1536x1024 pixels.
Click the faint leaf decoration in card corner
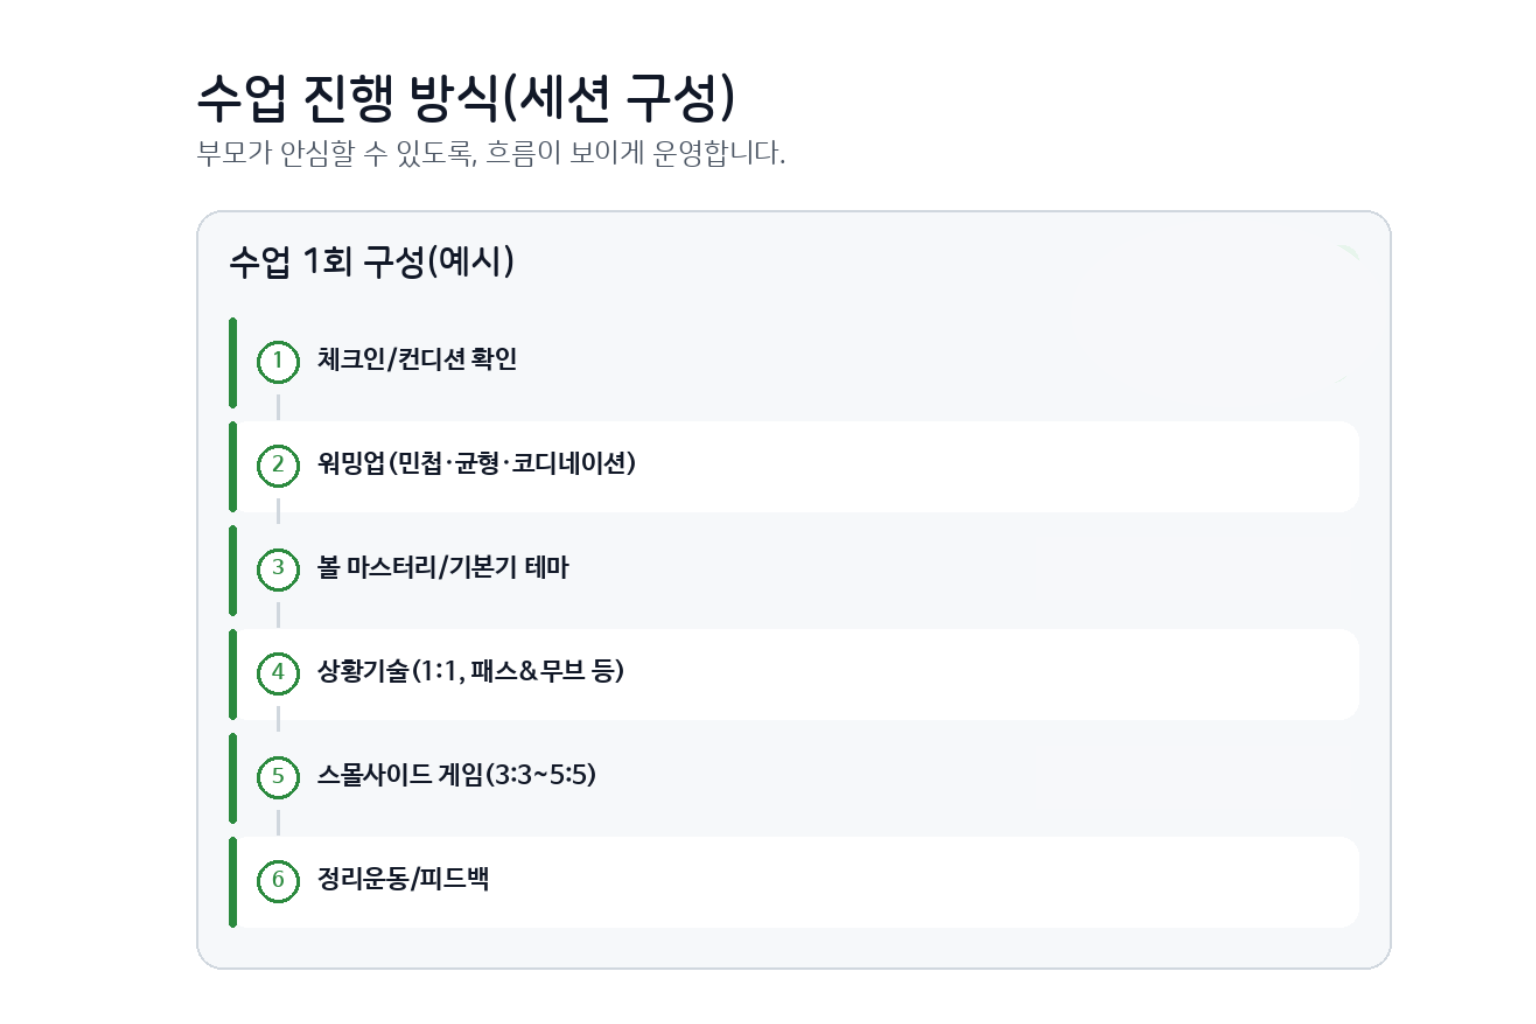(x=1348, y=252)
